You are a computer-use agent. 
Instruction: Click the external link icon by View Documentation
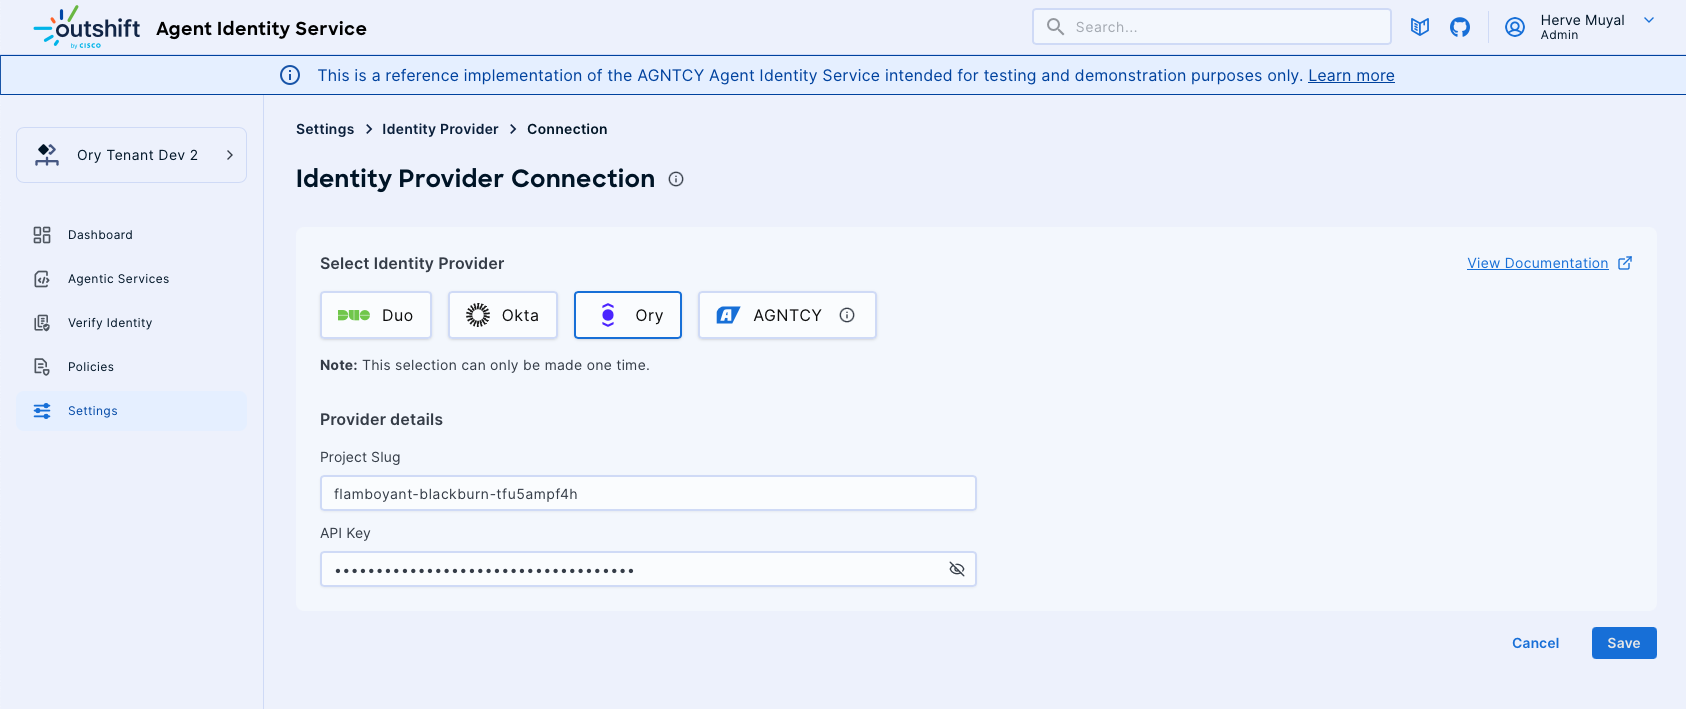[x=1625, y=263]
